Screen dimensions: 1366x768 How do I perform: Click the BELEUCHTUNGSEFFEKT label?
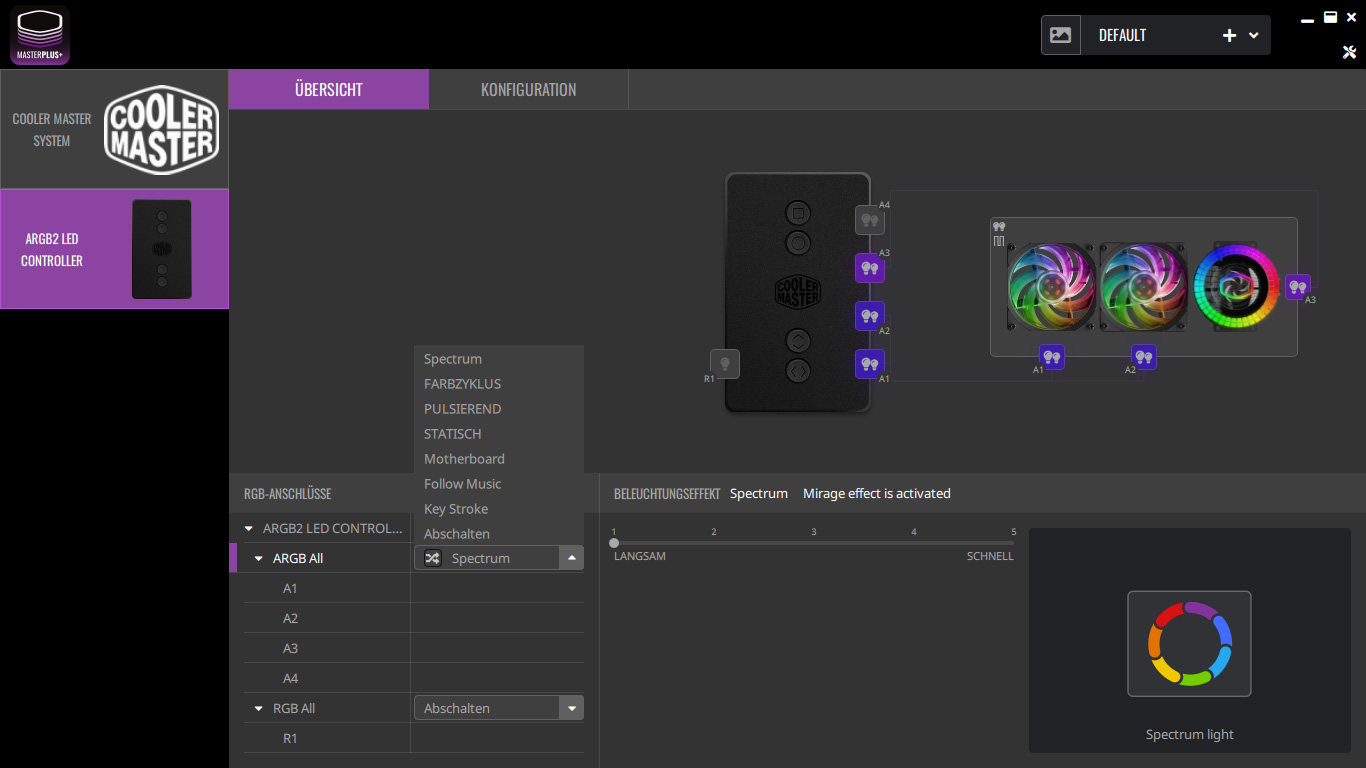[x=667, y=494]
